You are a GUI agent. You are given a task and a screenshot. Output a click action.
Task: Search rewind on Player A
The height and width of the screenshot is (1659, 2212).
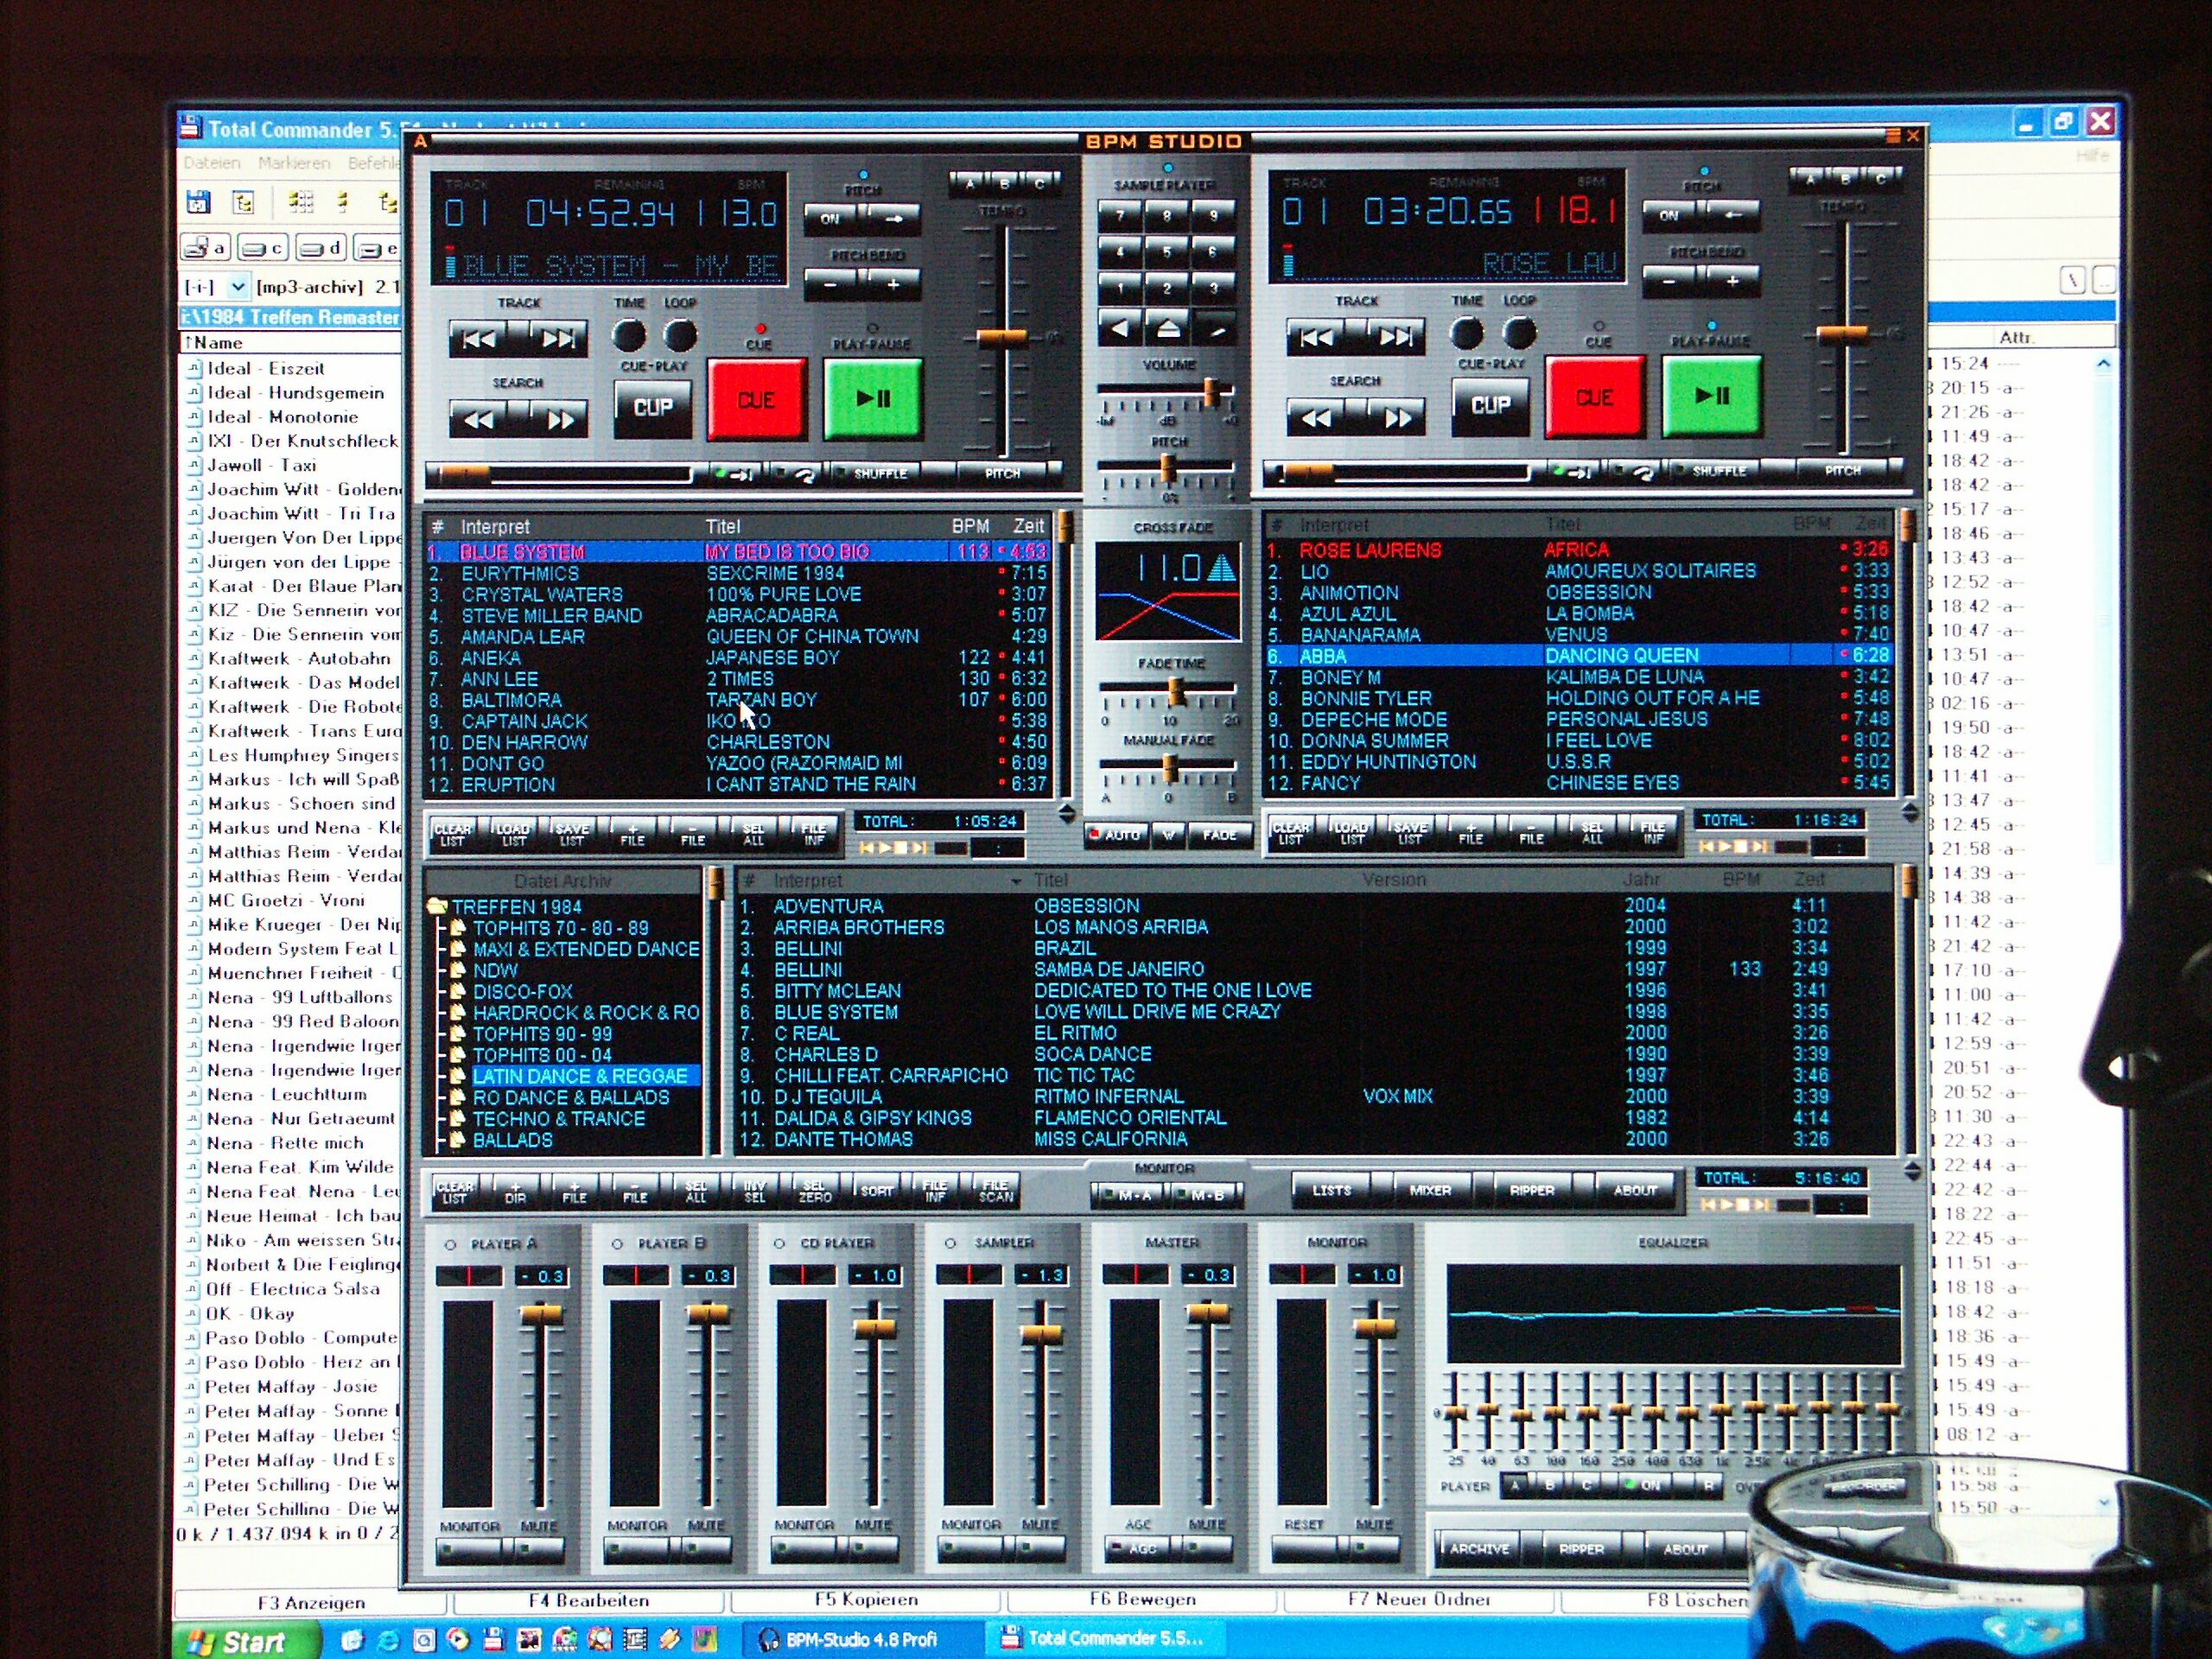[479, 419]
